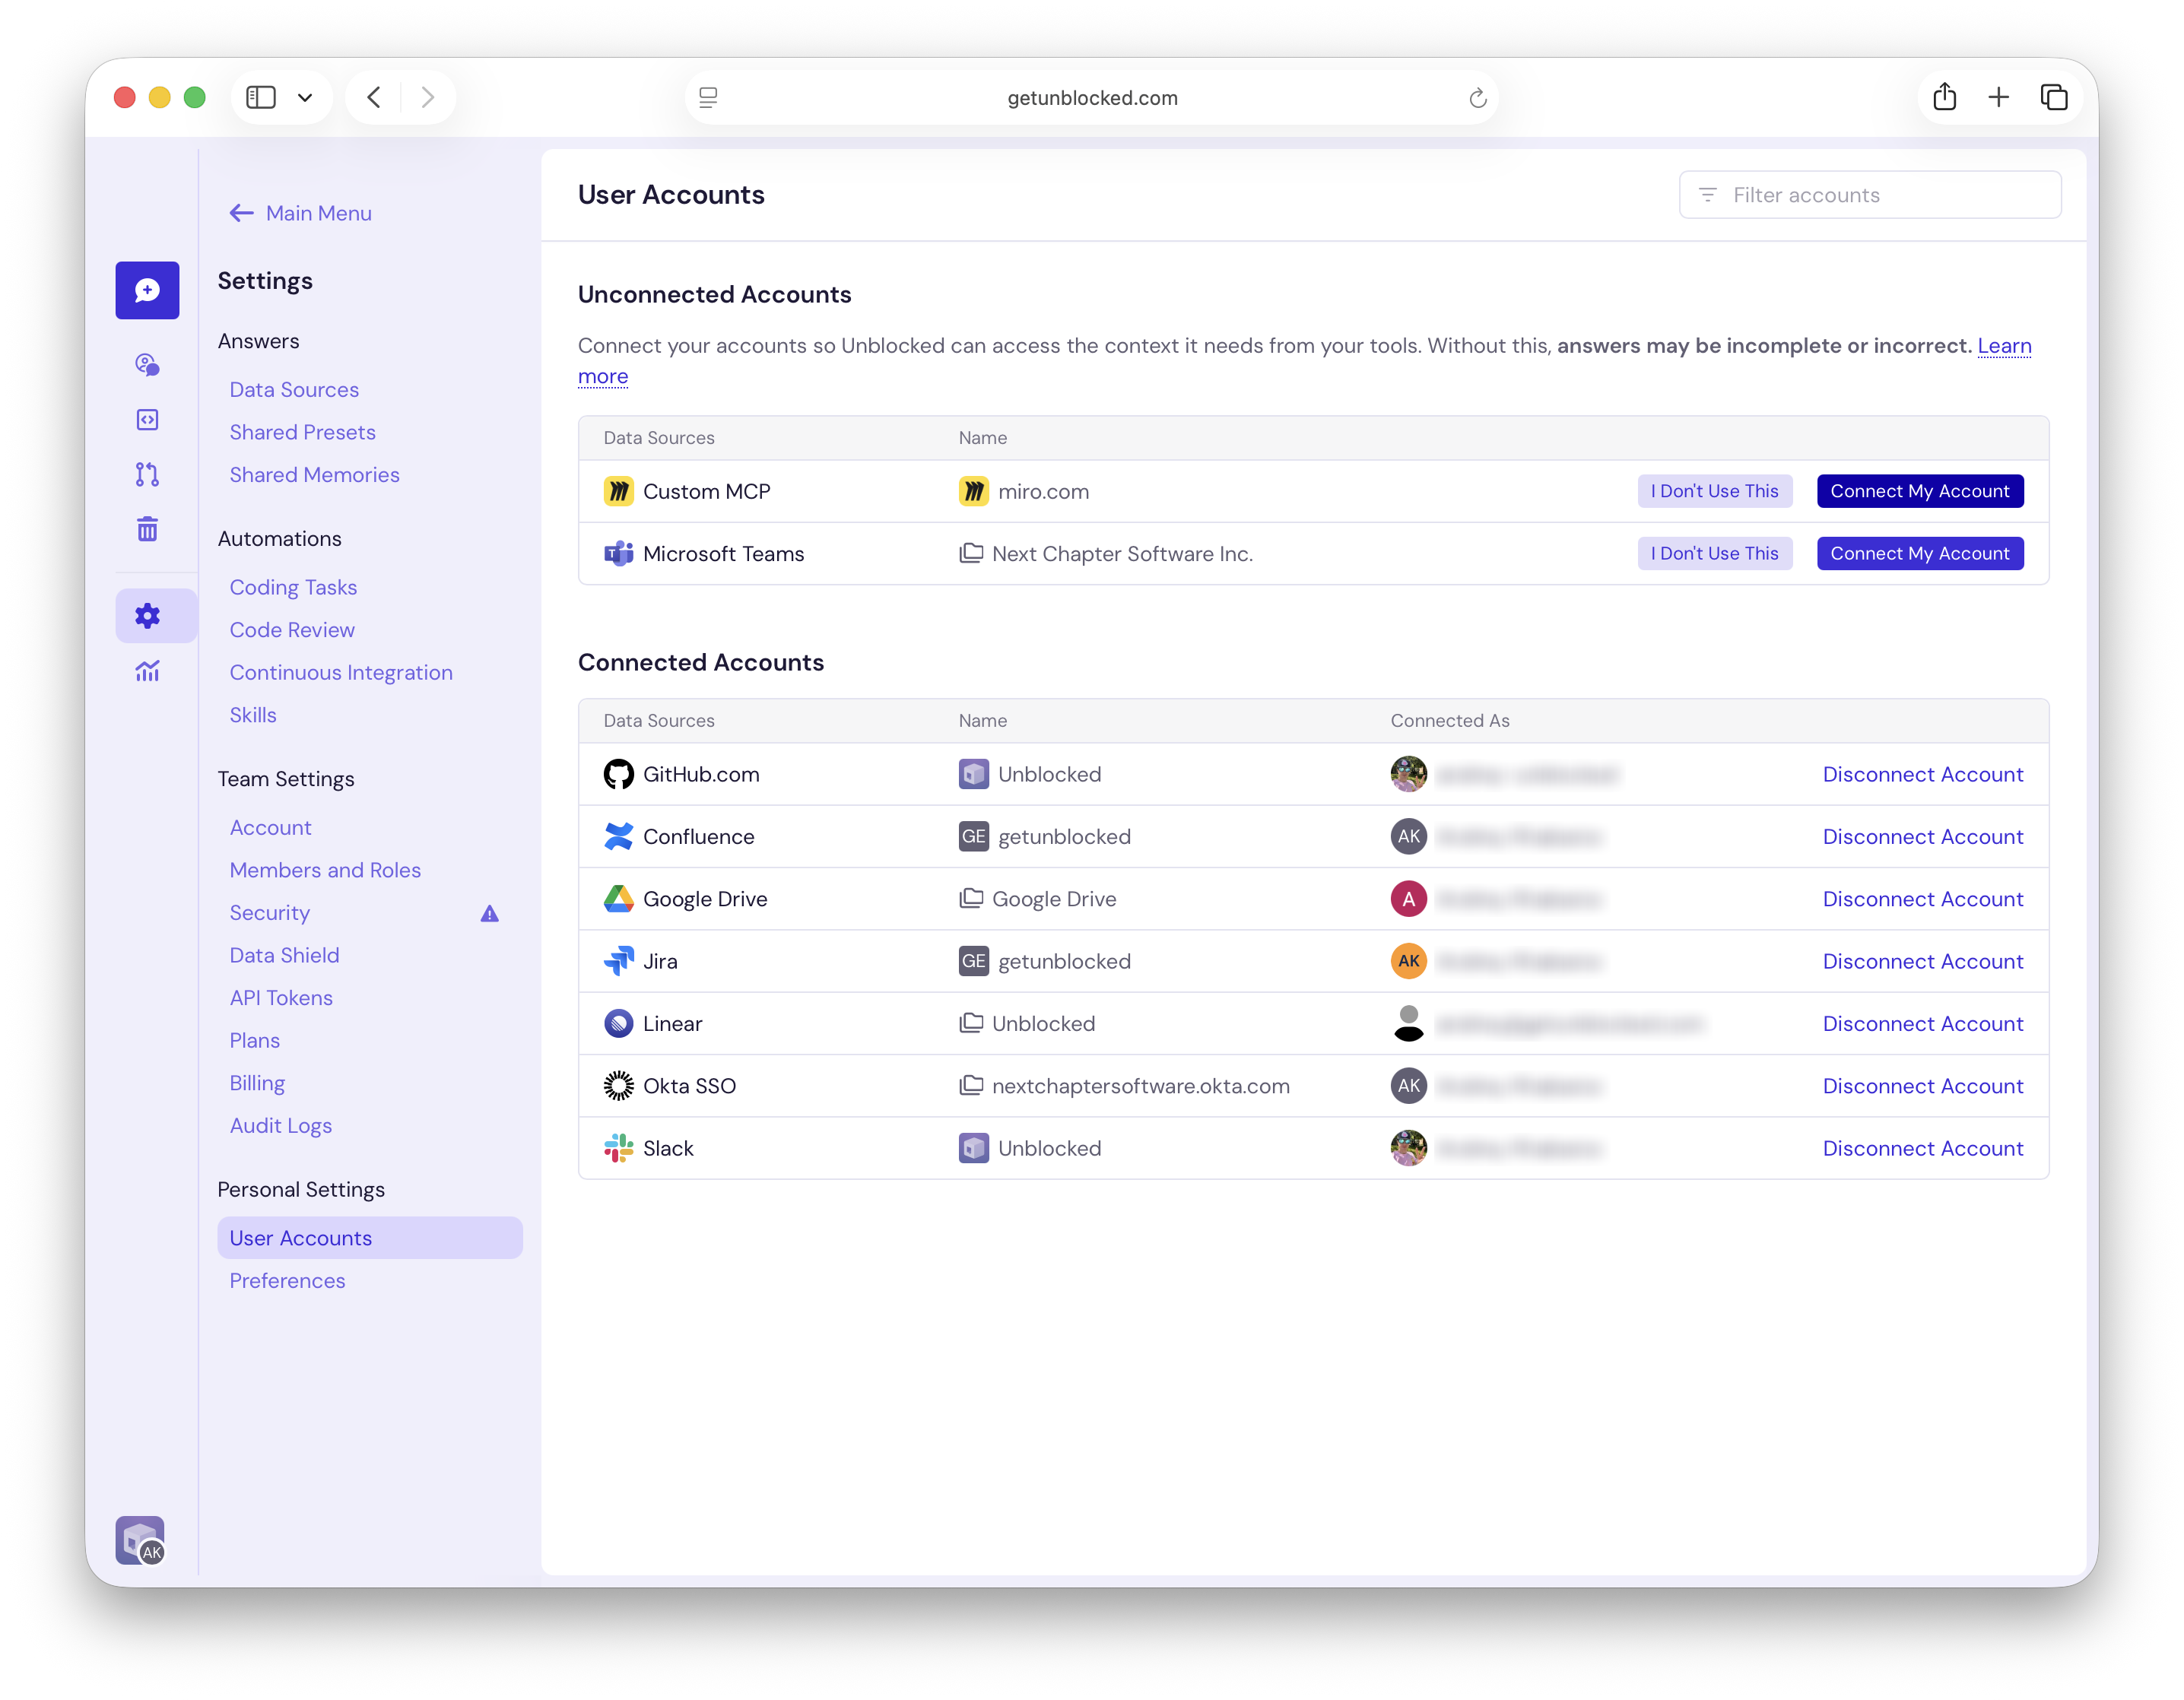Click the Google Drive data source row

1313,899
